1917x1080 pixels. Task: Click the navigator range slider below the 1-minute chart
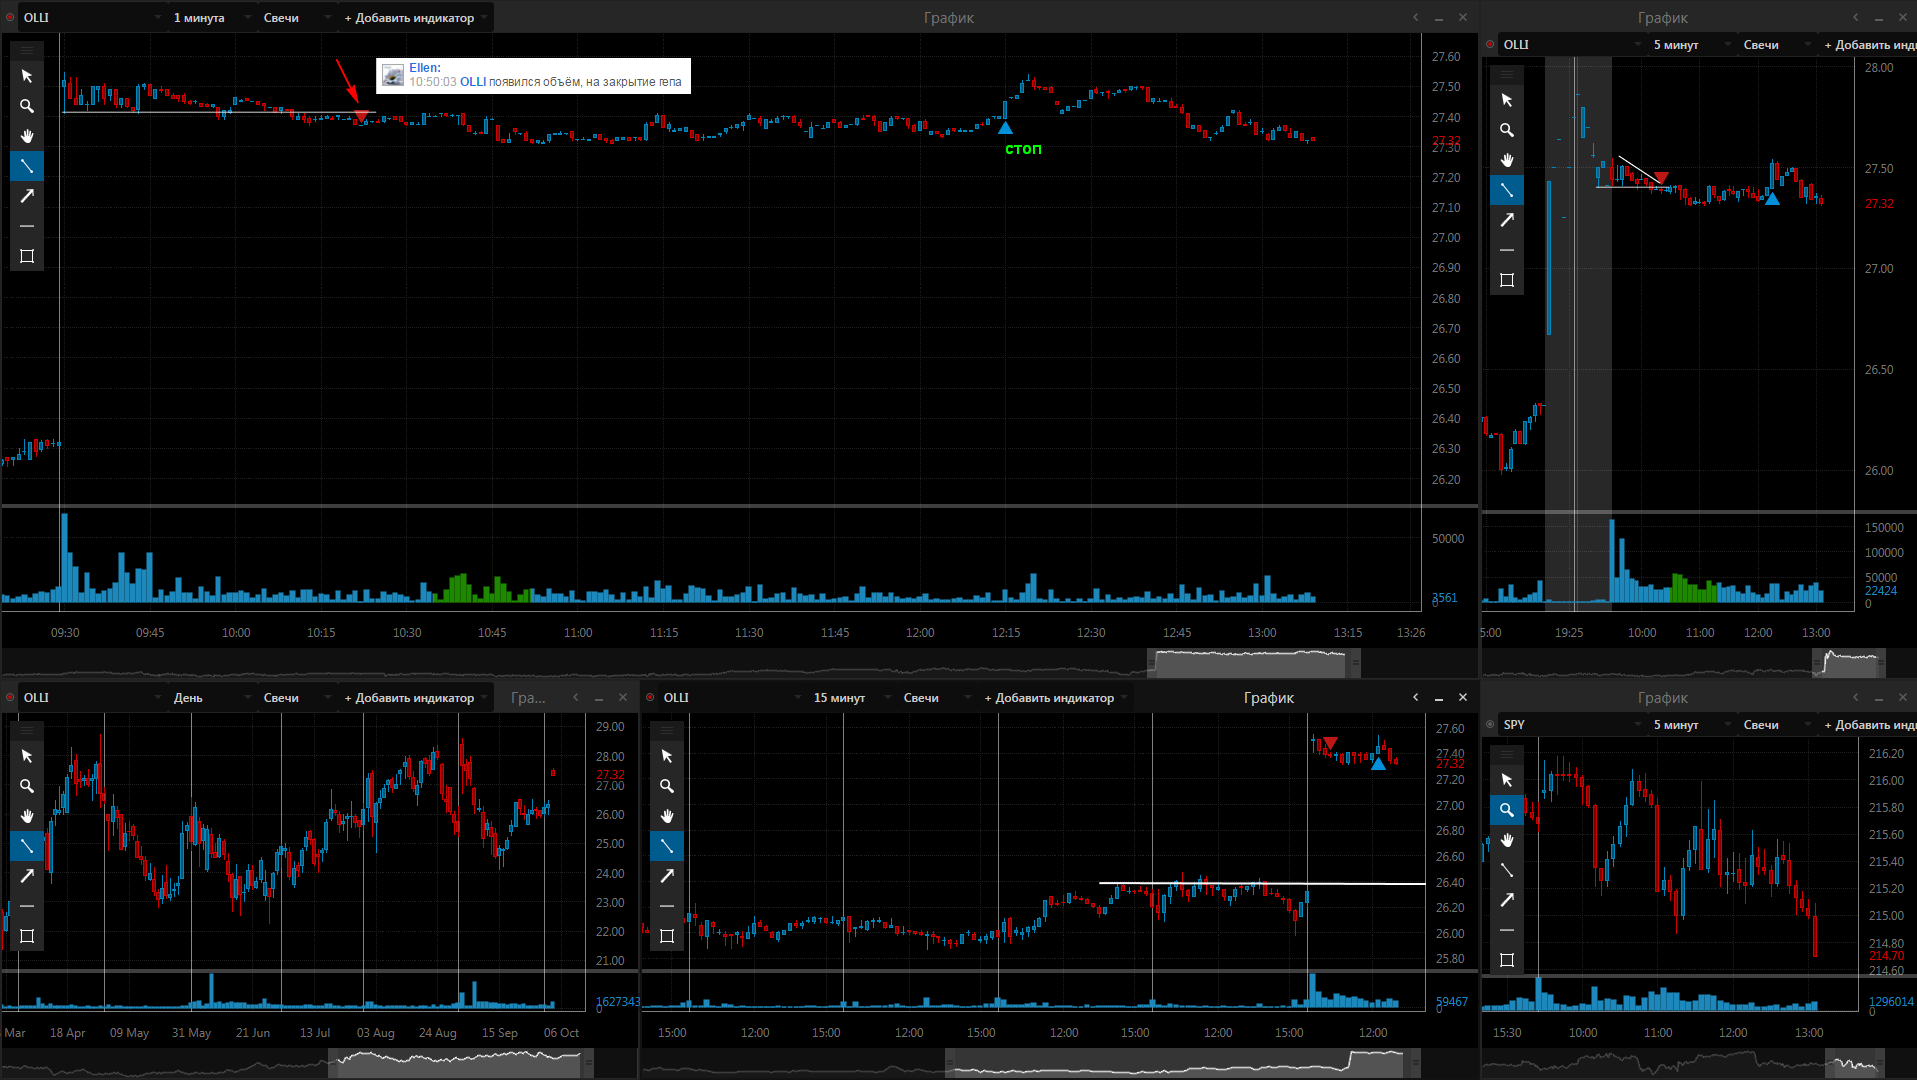pyautogui.click(x=1253, y=662)
